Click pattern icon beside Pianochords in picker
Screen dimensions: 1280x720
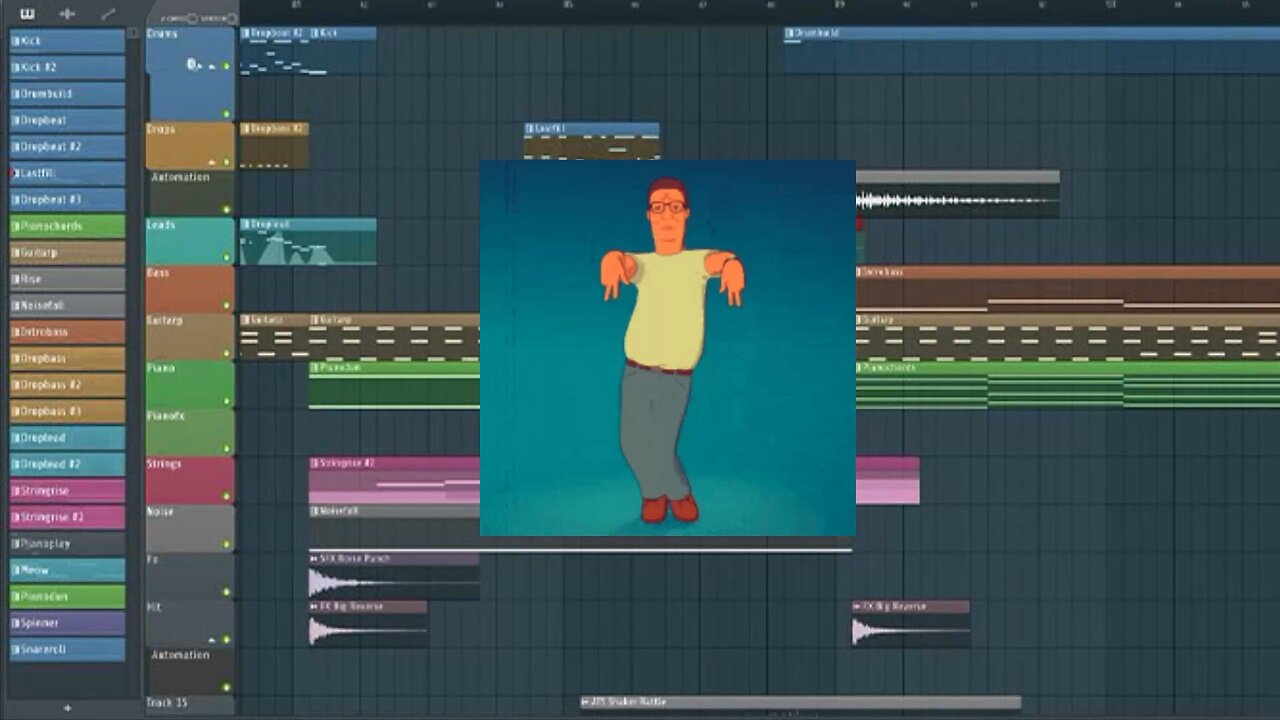16,226
